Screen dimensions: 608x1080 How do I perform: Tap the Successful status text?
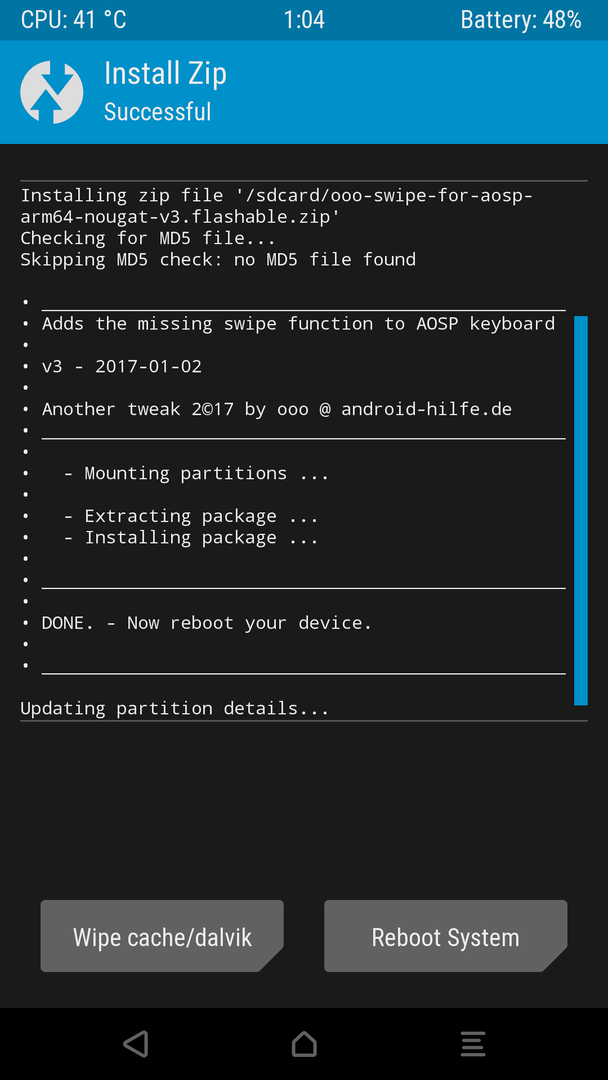pos(158,112)
